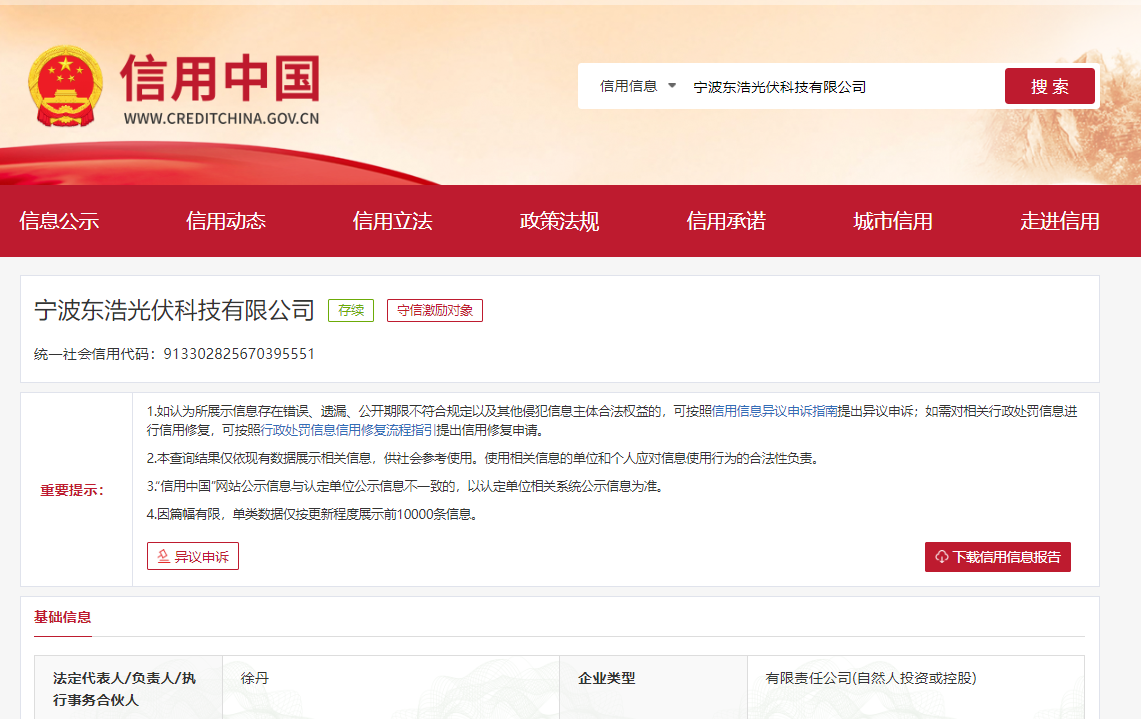Viewport: 1141px width, 719px height.
Task: Open the 信用承诺 navigation menu
Action: [x=725, y=221]
